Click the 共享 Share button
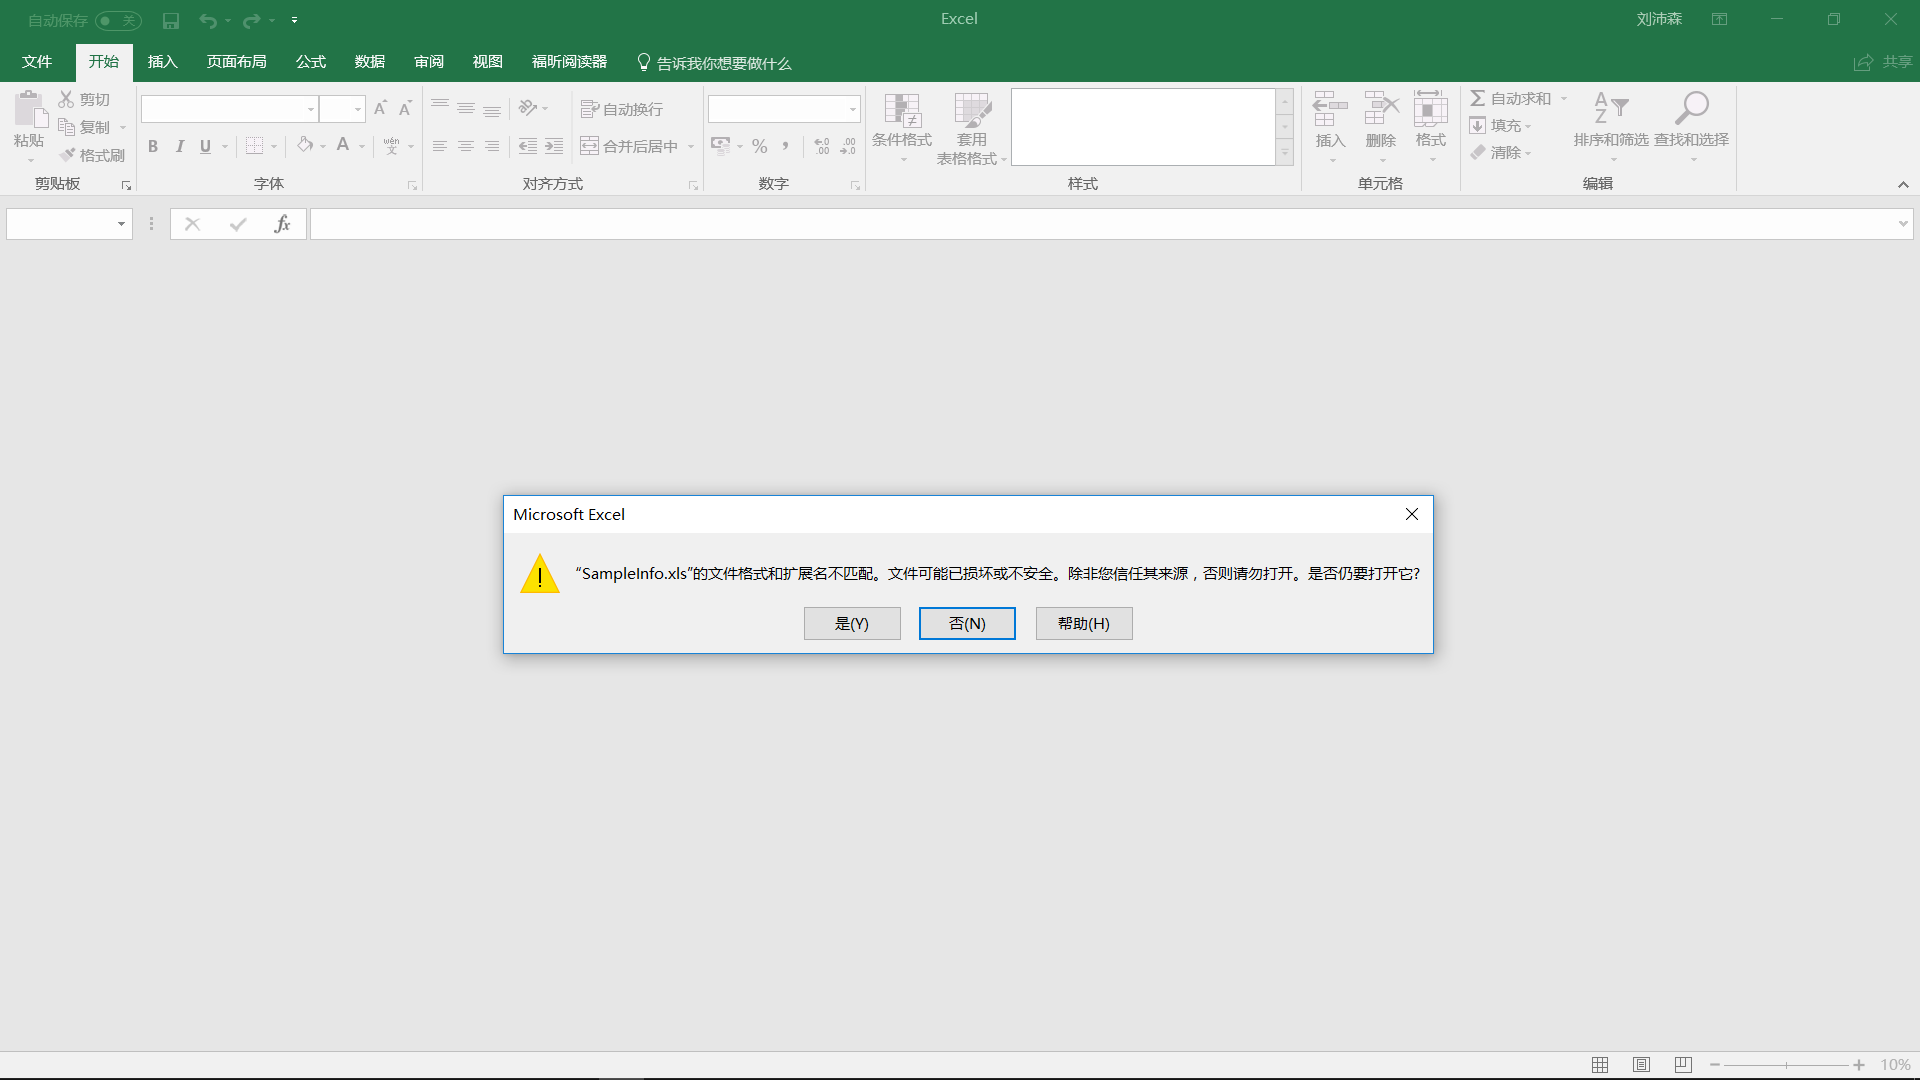1920x1080 pixels. pyautogui.click(x=1883, y=62)
